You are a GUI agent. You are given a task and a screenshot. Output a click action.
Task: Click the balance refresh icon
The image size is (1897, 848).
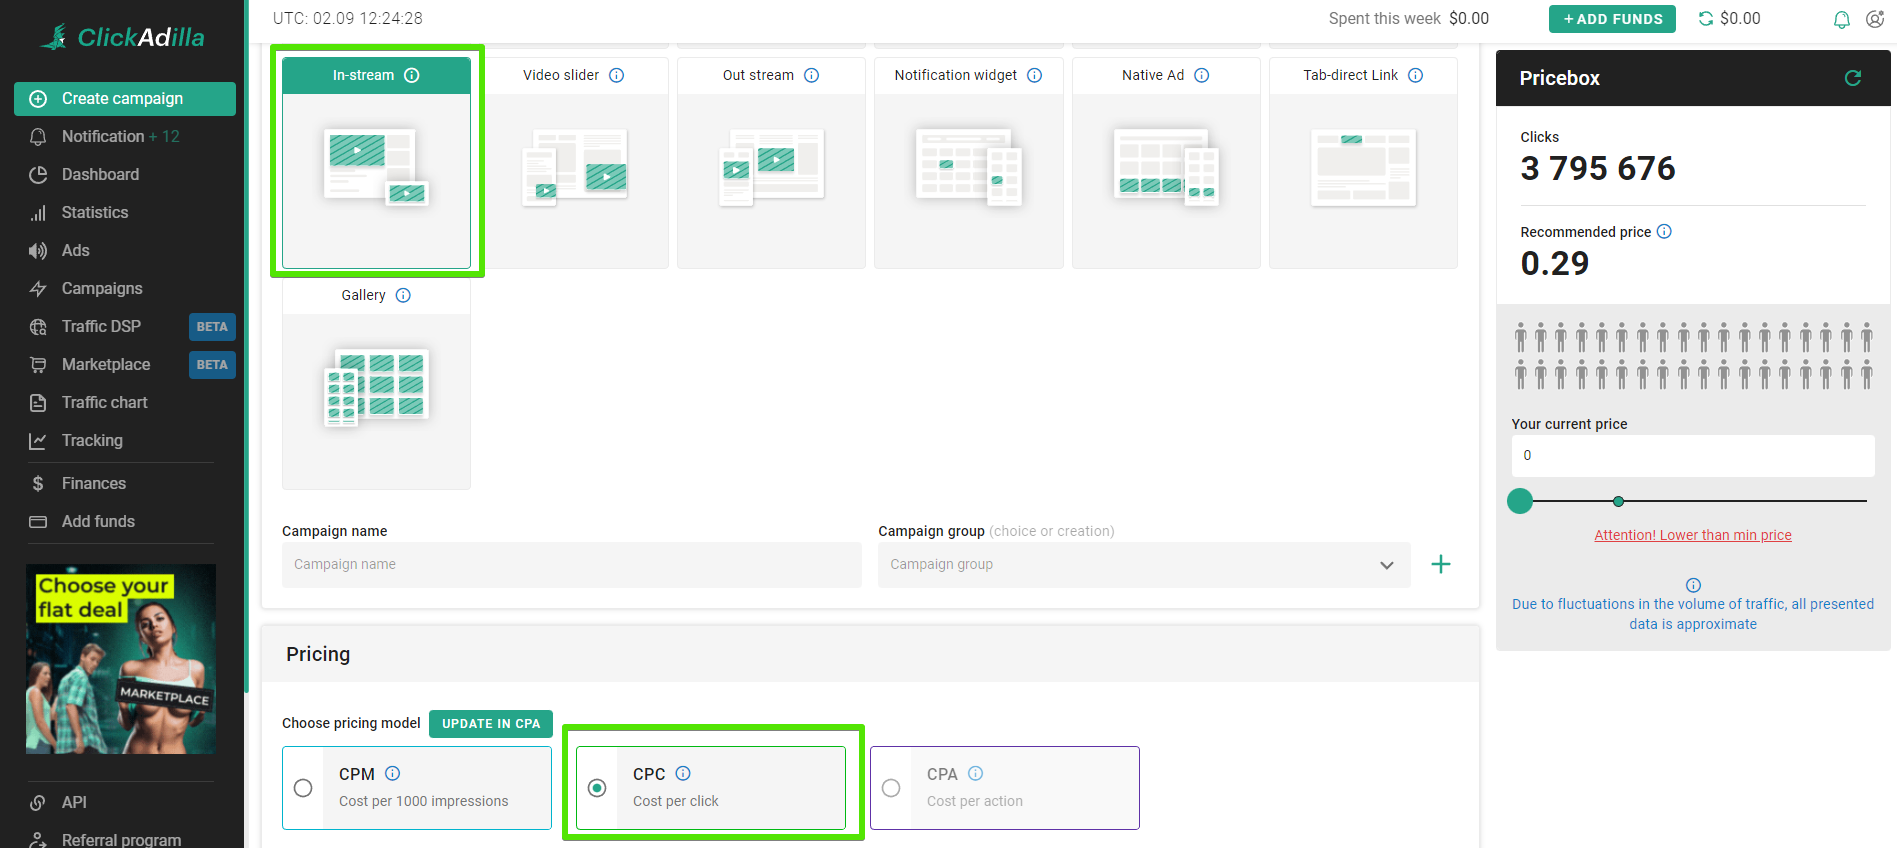[x=1706, y=19]
